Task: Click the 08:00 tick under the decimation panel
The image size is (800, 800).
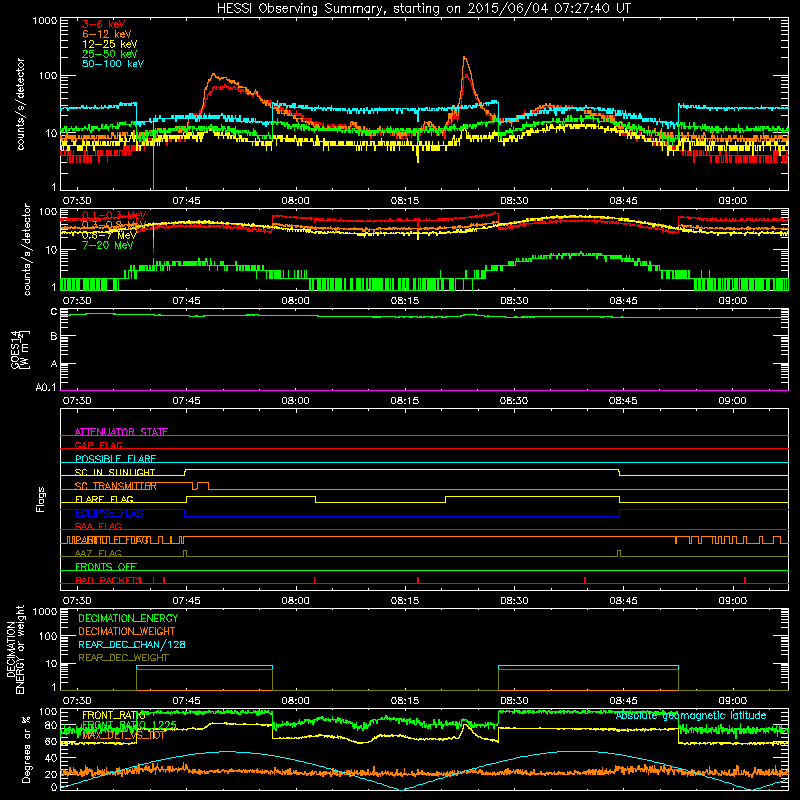Action: point(295,701)
